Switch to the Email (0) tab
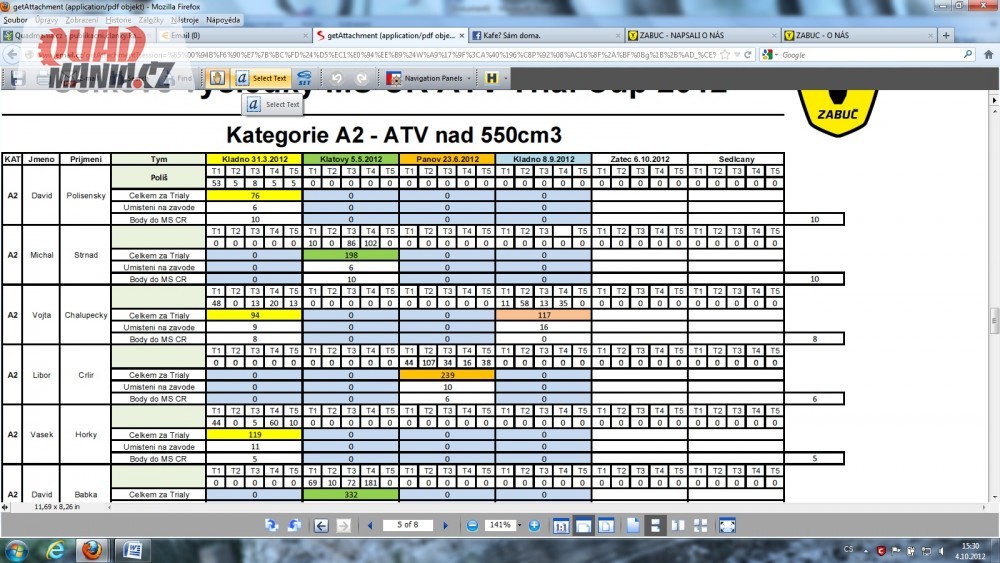Screen dimensions: 1000x563 tap(233, 36)
